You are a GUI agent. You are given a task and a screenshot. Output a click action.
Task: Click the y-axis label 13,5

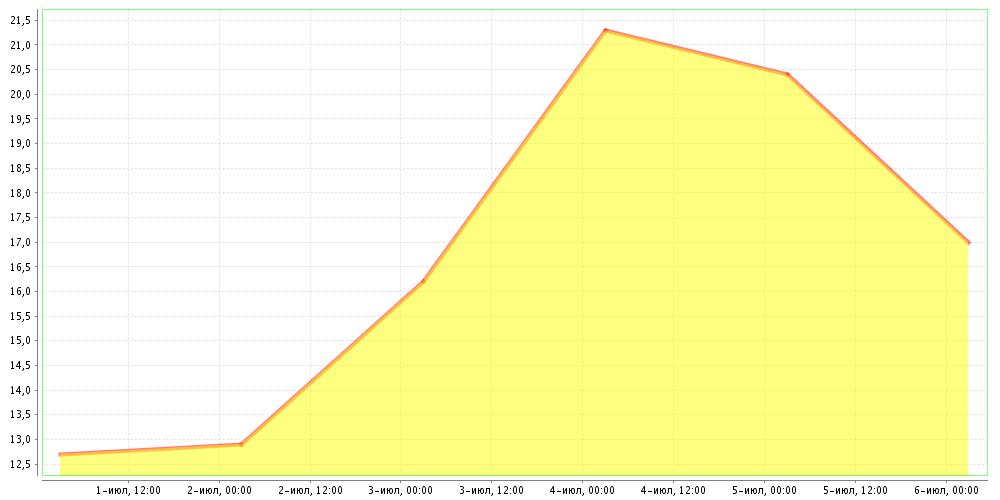tap(21, 415)
